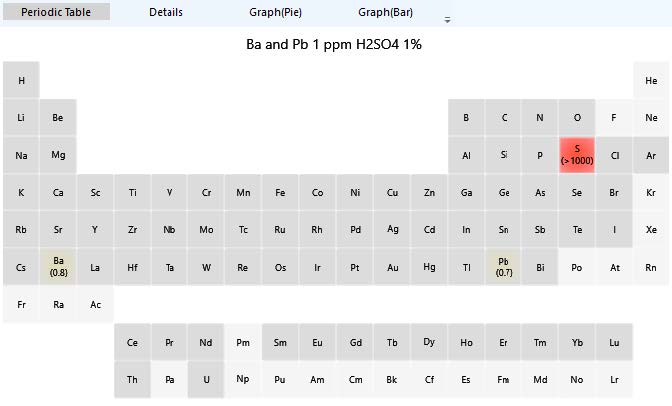Screen dimensions: 672x406
Task: Switch to the Graph(Bar) tab
Action: pyautogui.click(x=386, y=13)
